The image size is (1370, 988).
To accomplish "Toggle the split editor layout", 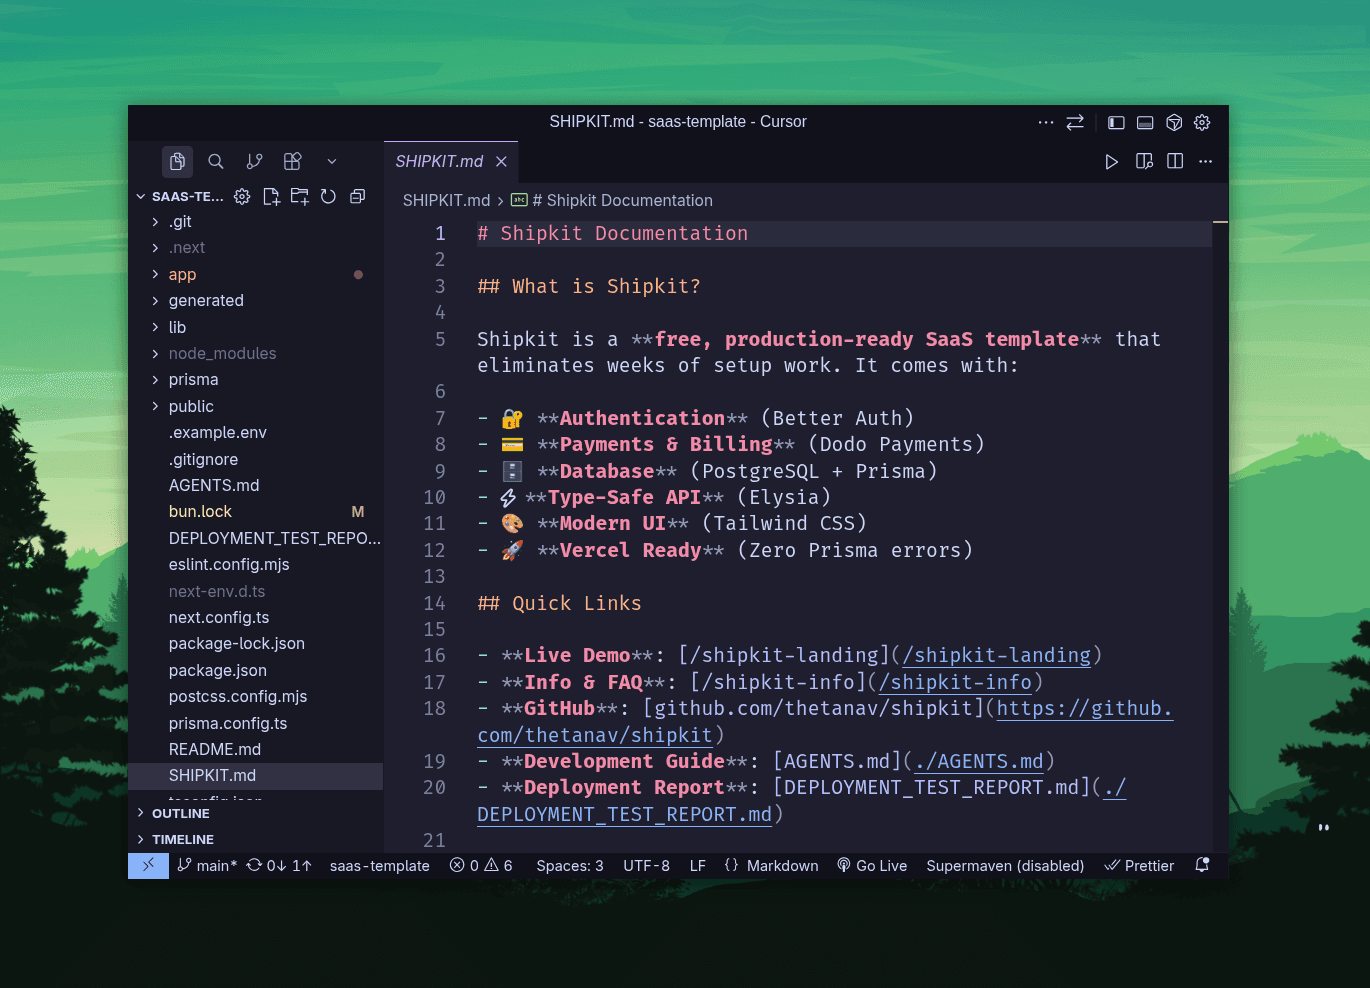I will point(1174,161).
